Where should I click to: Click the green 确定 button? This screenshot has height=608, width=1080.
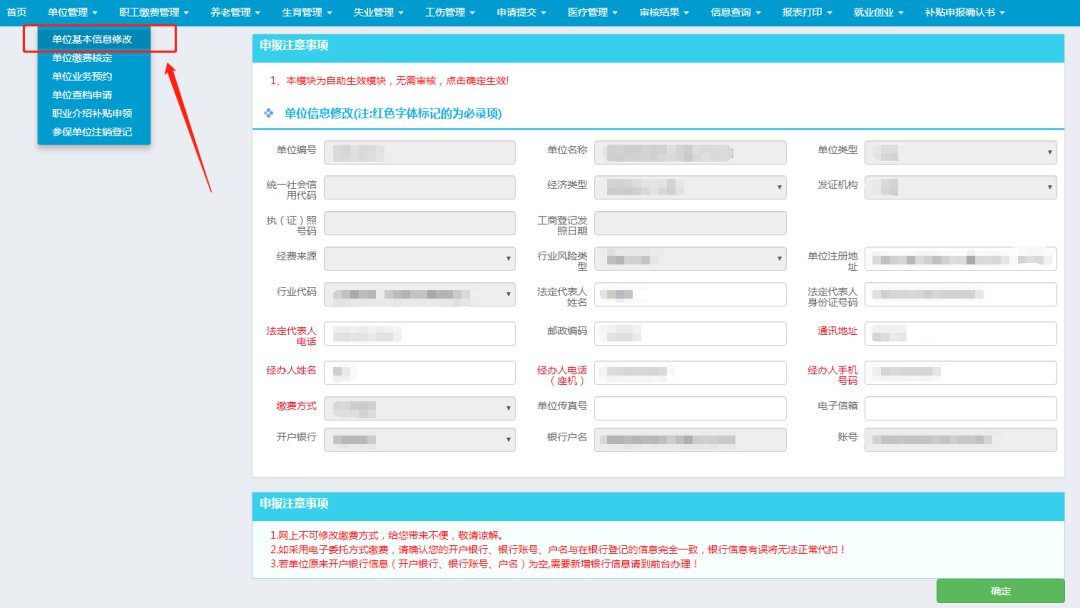pos(1000,590)
